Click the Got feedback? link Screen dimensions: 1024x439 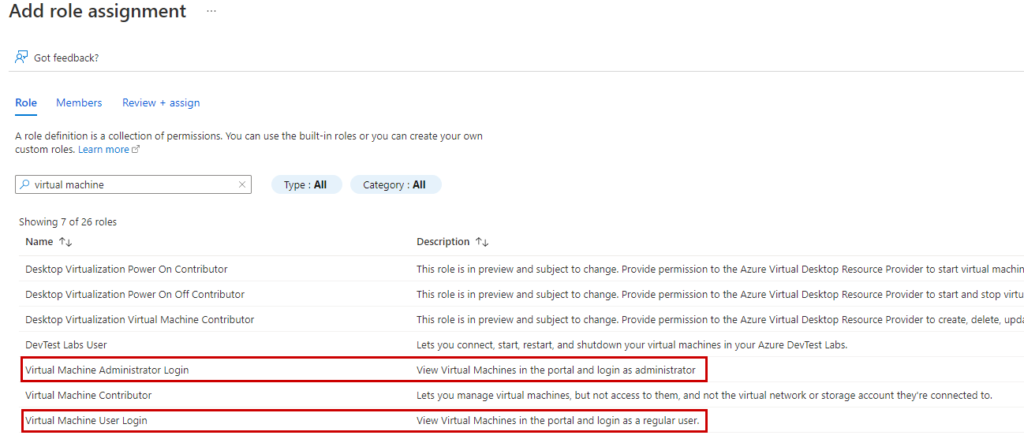click(x=66, y=58)
